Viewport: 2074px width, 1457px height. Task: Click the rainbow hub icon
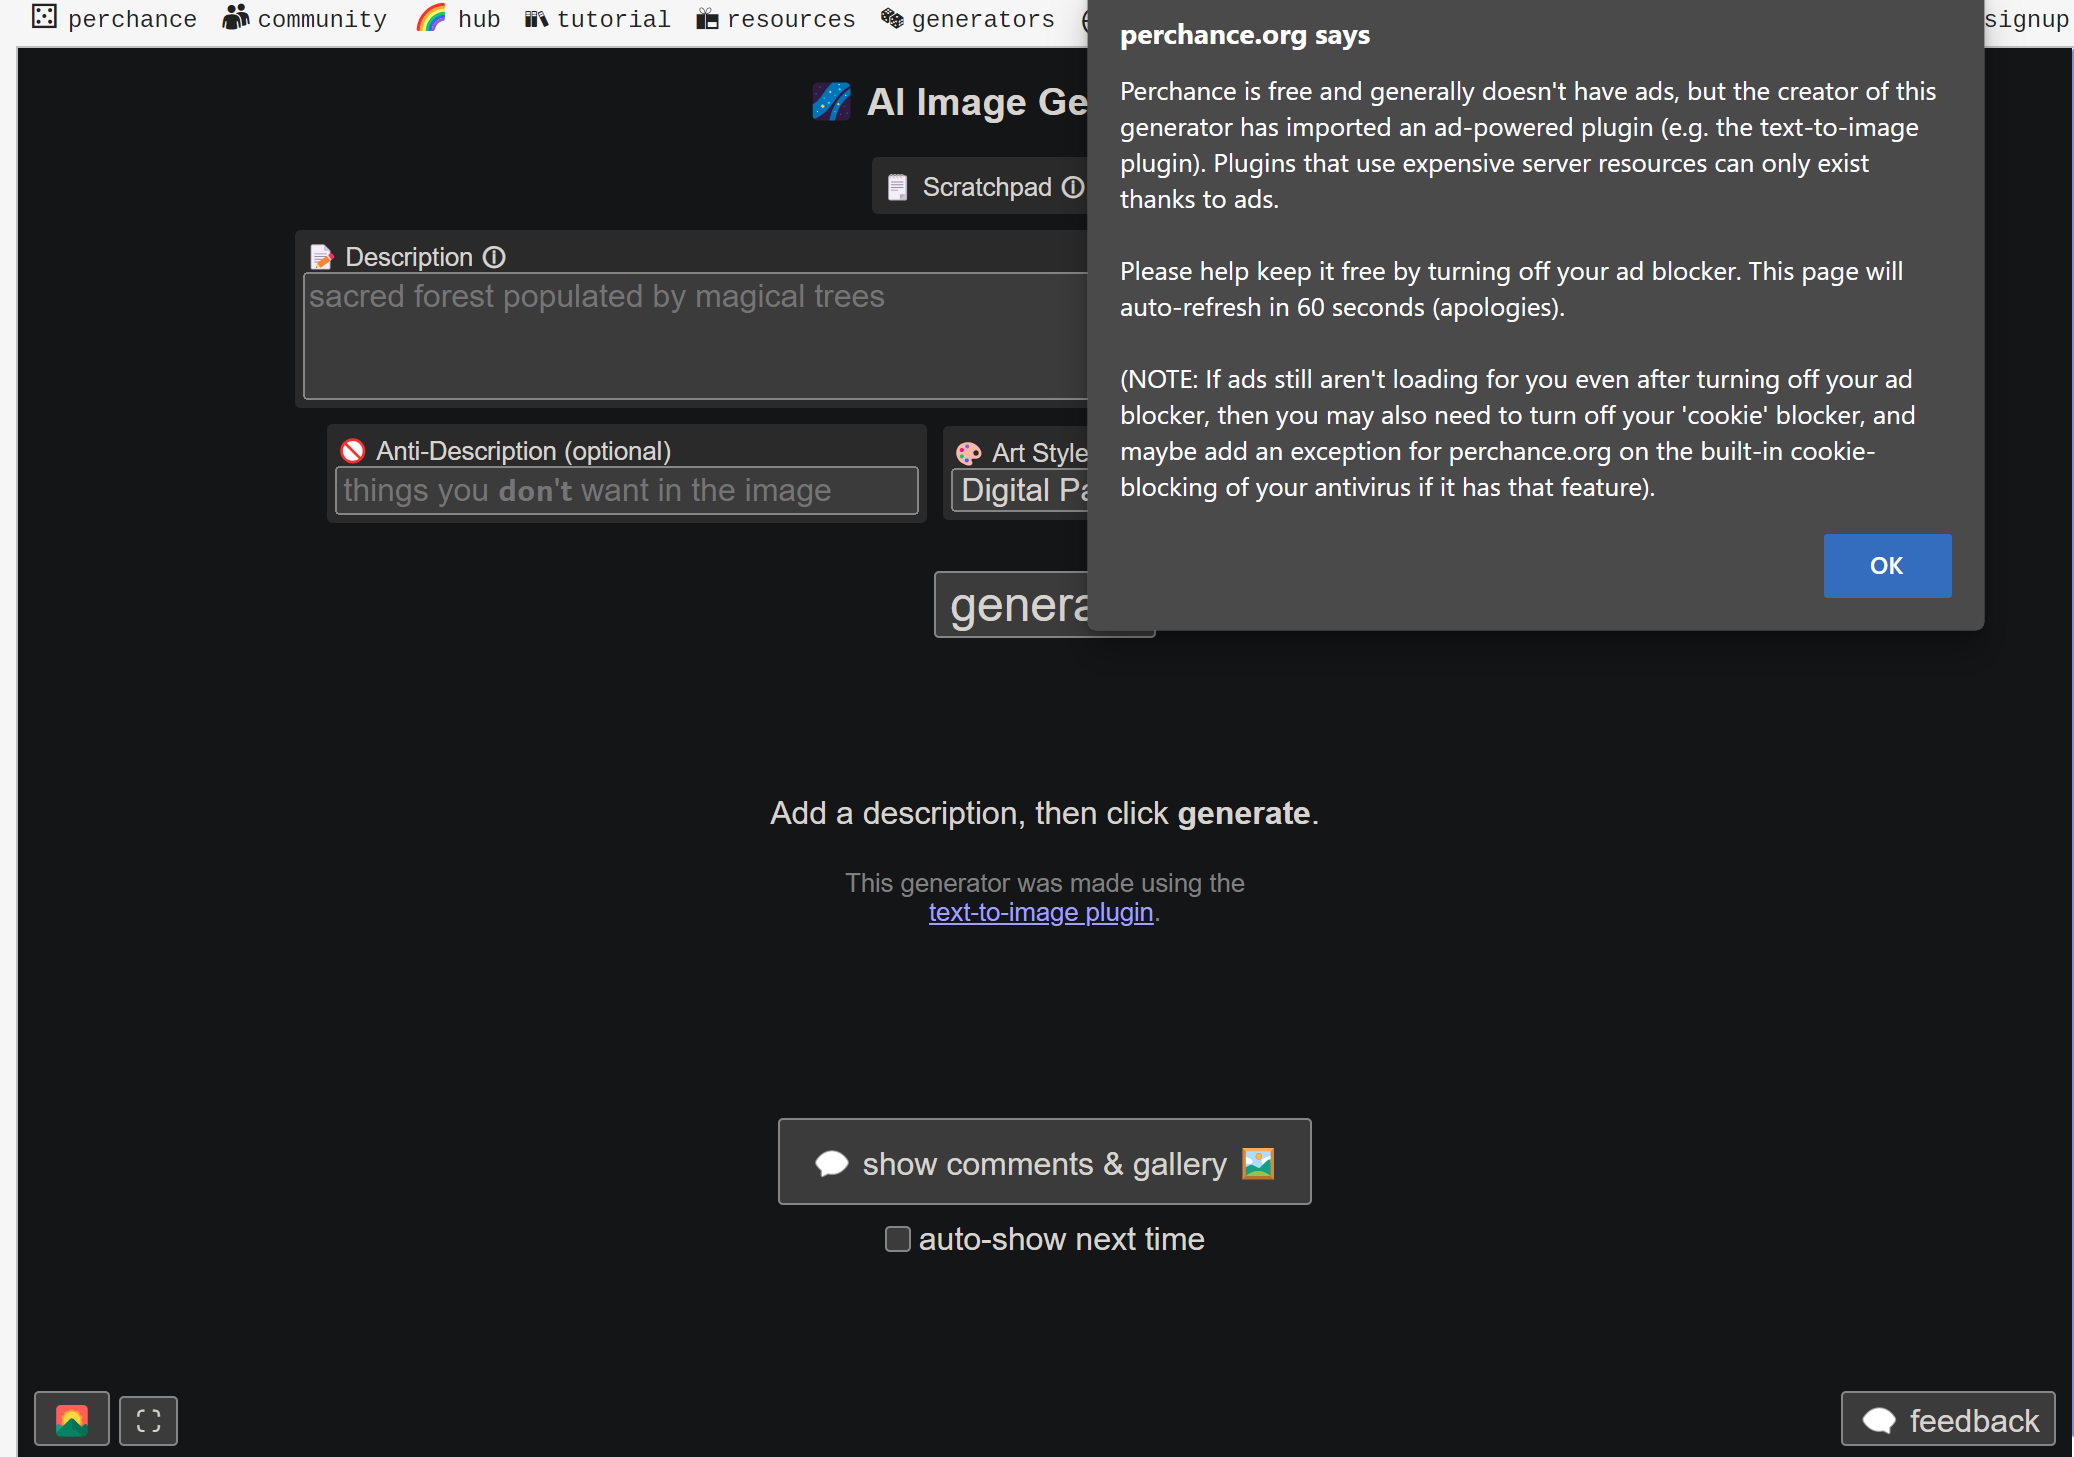pos(432,17)
